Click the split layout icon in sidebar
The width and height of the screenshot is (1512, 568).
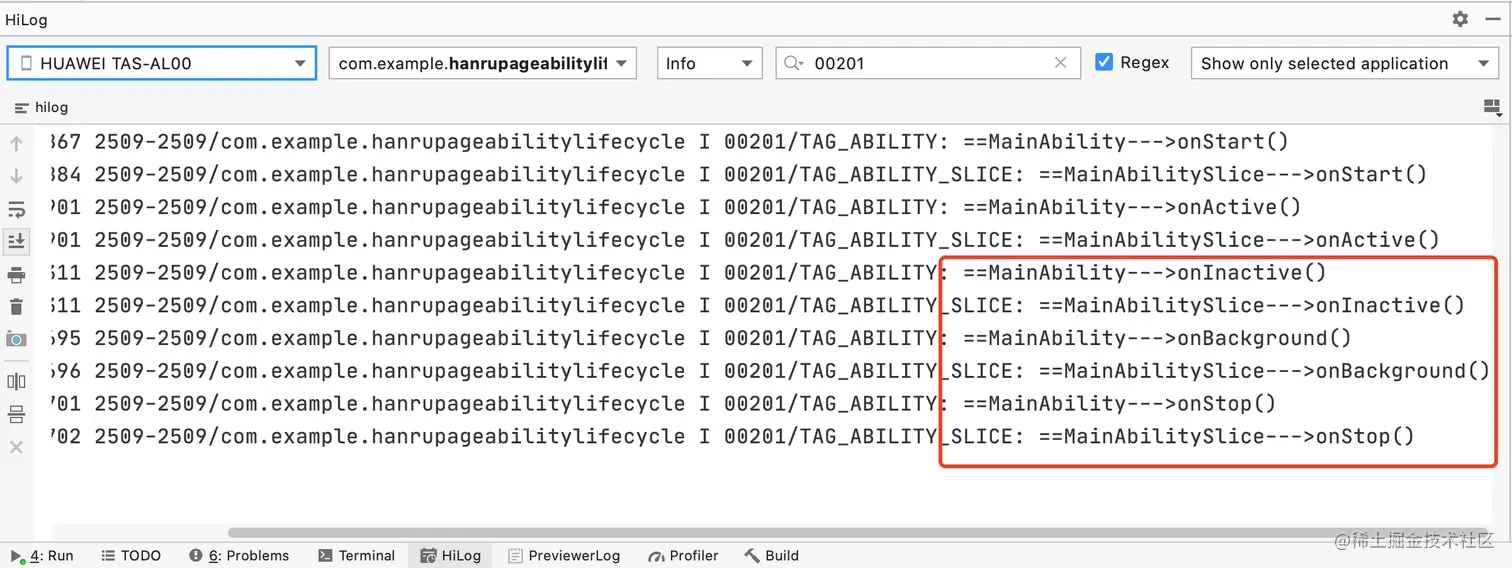pos(16,381)
